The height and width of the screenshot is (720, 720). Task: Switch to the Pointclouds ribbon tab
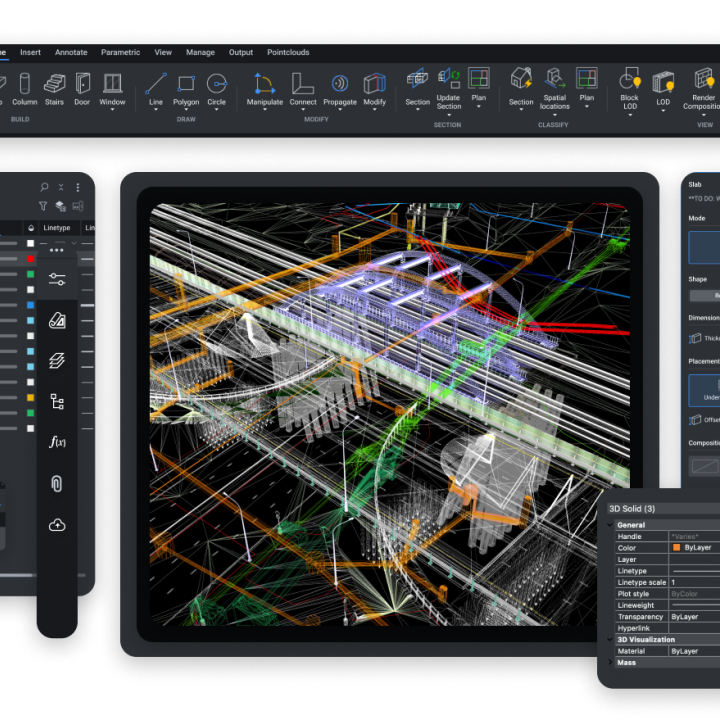tap(288, 52)
